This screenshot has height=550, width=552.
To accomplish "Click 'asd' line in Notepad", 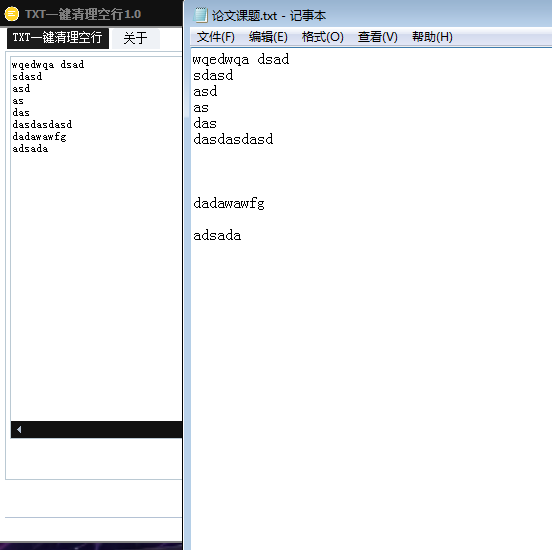I will tap(205, 91).
